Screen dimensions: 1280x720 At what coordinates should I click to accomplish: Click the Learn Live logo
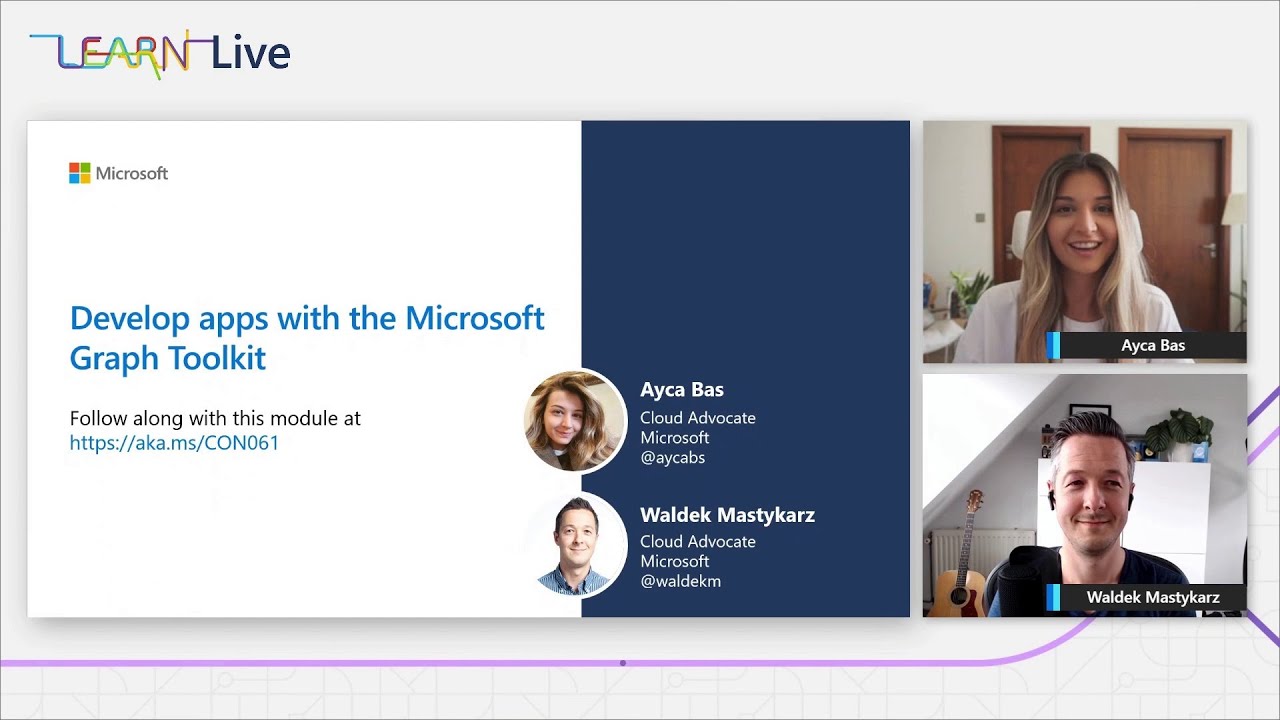pyautogui.click(x=160, y=54)
